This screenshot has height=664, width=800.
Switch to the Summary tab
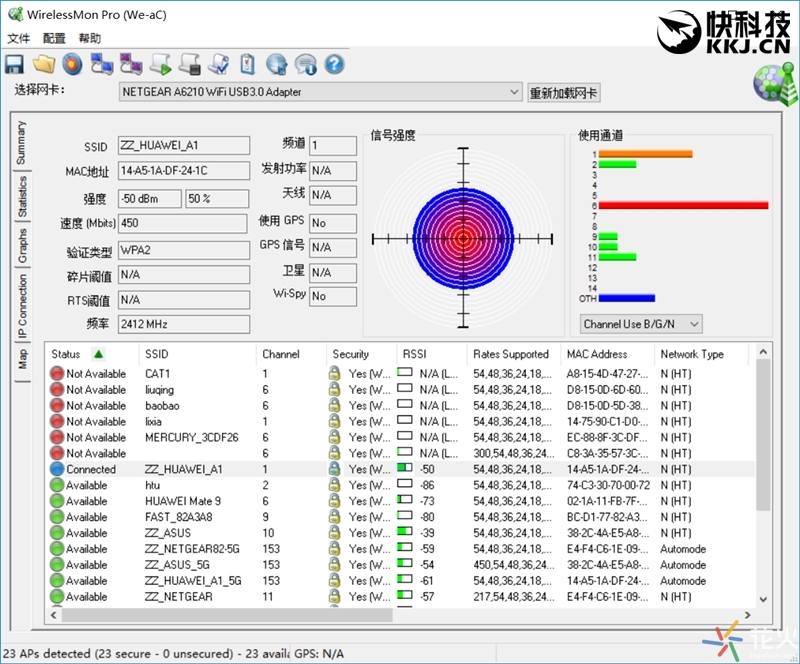tap(21, 143)
